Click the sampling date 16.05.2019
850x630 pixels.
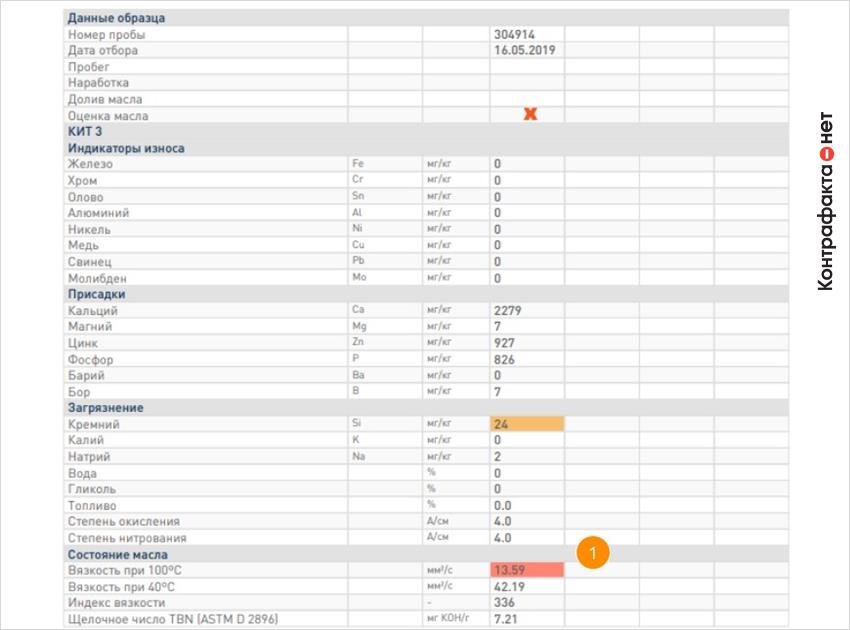pyautogui.click(x=524, y=50)
